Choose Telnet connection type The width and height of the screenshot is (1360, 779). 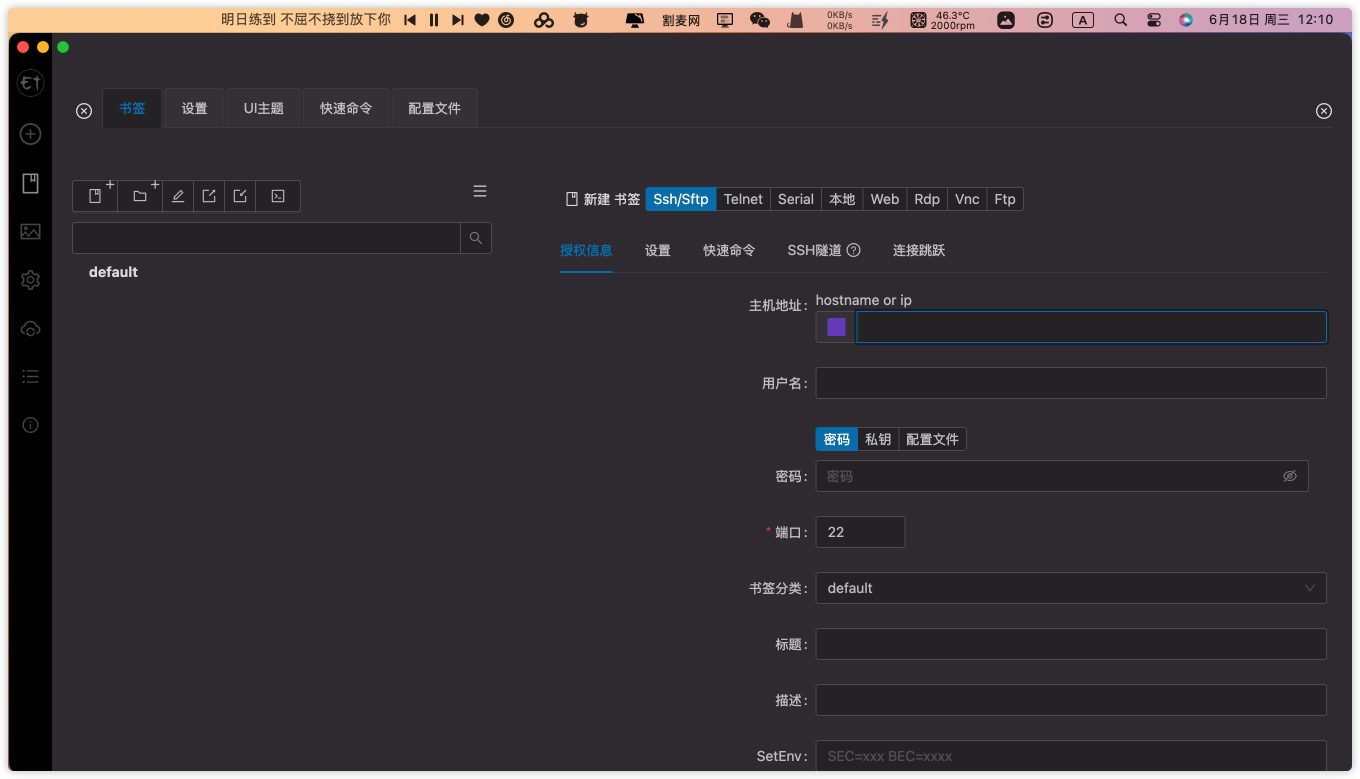(x=743, y=199)
